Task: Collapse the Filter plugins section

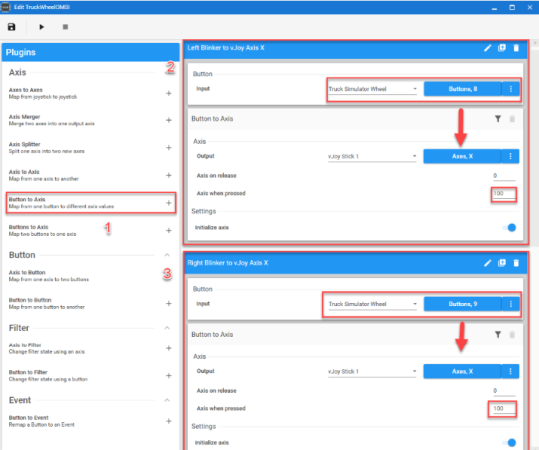Action: point(167,328)
